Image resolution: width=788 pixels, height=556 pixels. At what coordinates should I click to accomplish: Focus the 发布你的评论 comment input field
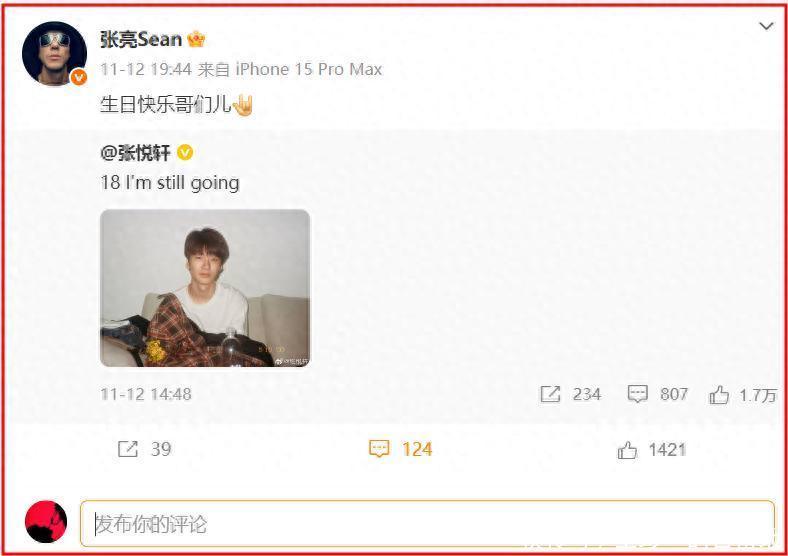[427, 523]
